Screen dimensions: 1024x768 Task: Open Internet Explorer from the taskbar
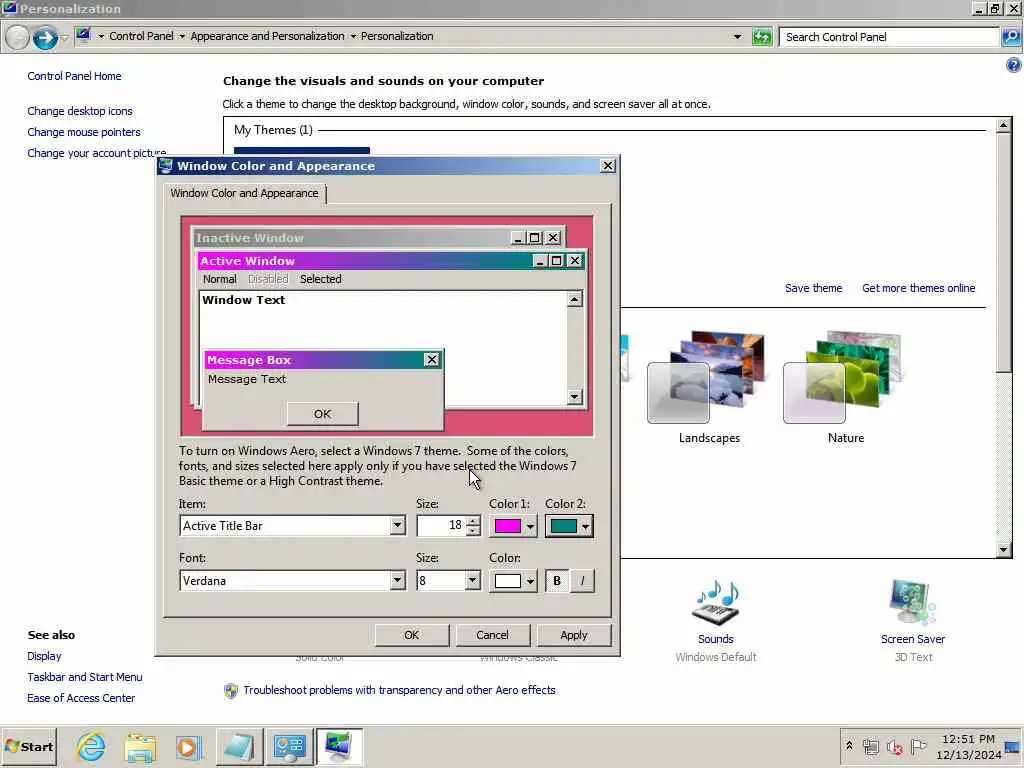(x=91, y=746)
